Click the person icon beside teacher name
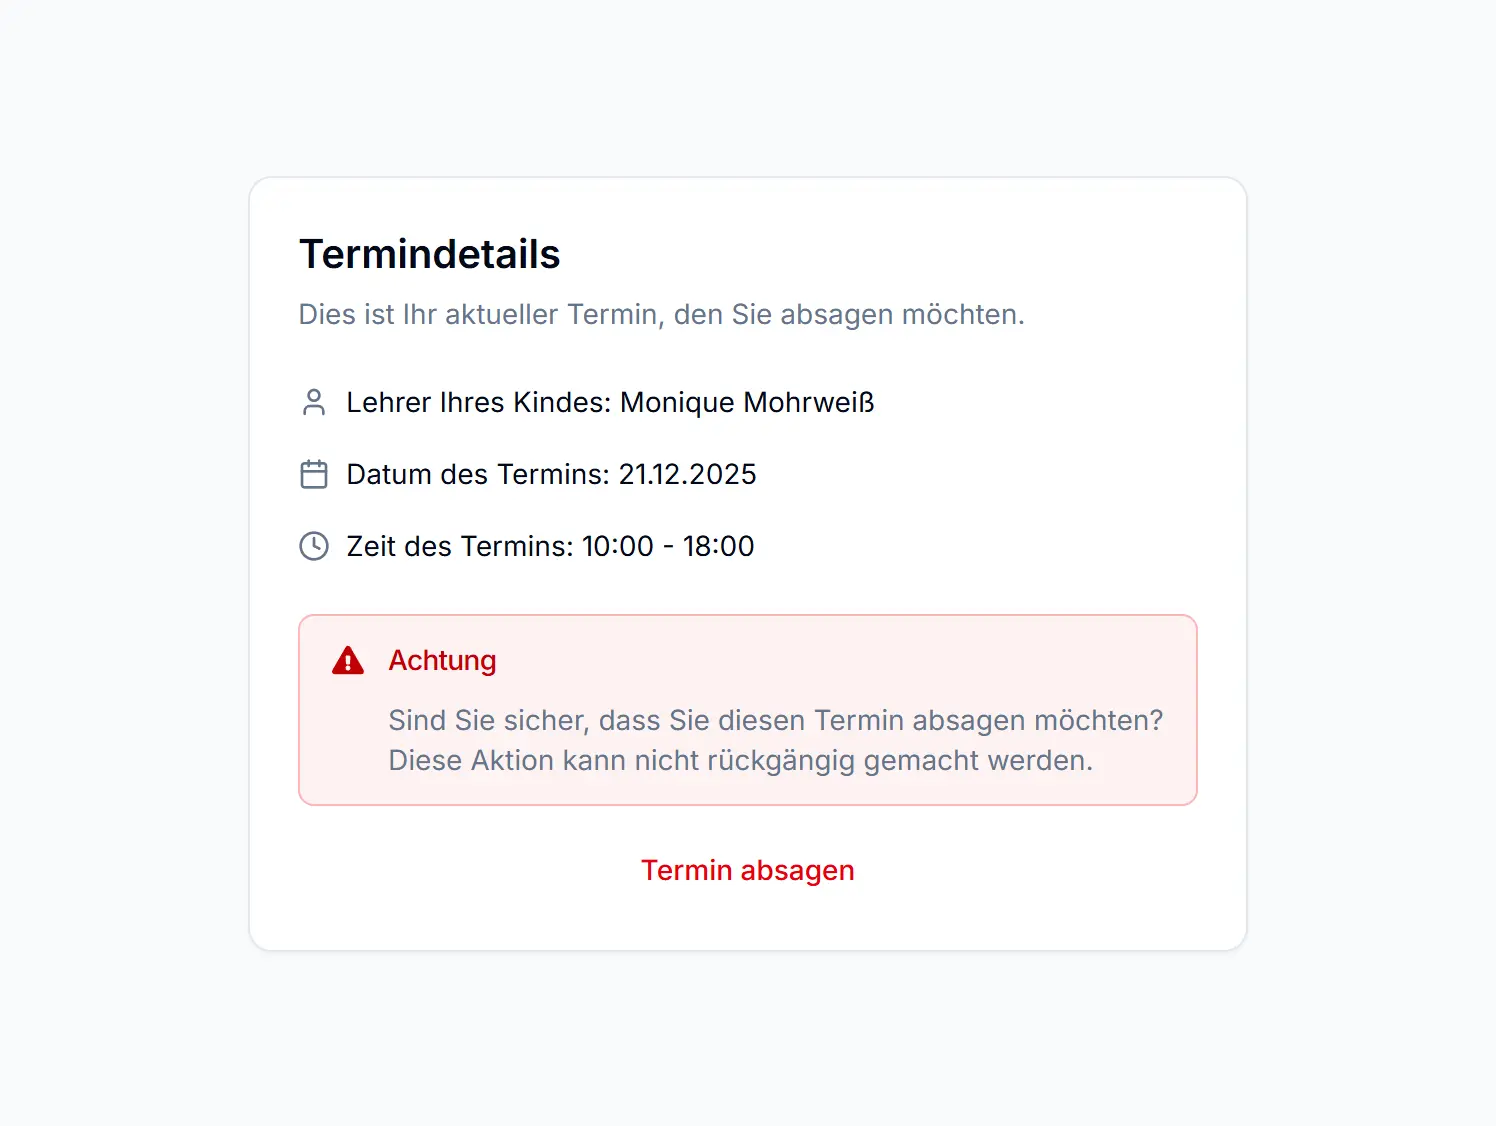The height and width of the screenshot is (1126, 1496). pyautogui.click(x=314, y=402)
